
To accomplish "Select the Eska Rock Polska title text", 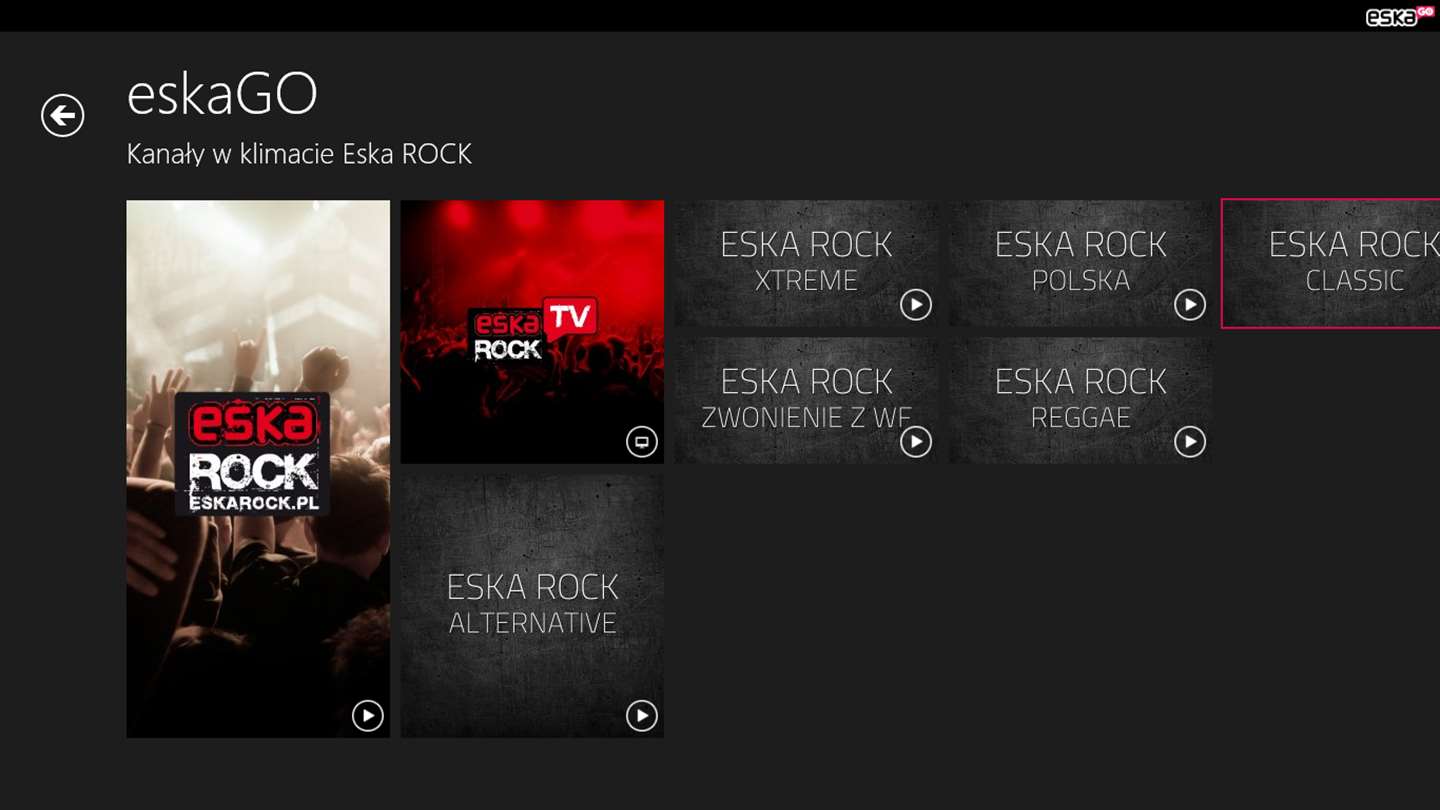I will click(1080, 262).
